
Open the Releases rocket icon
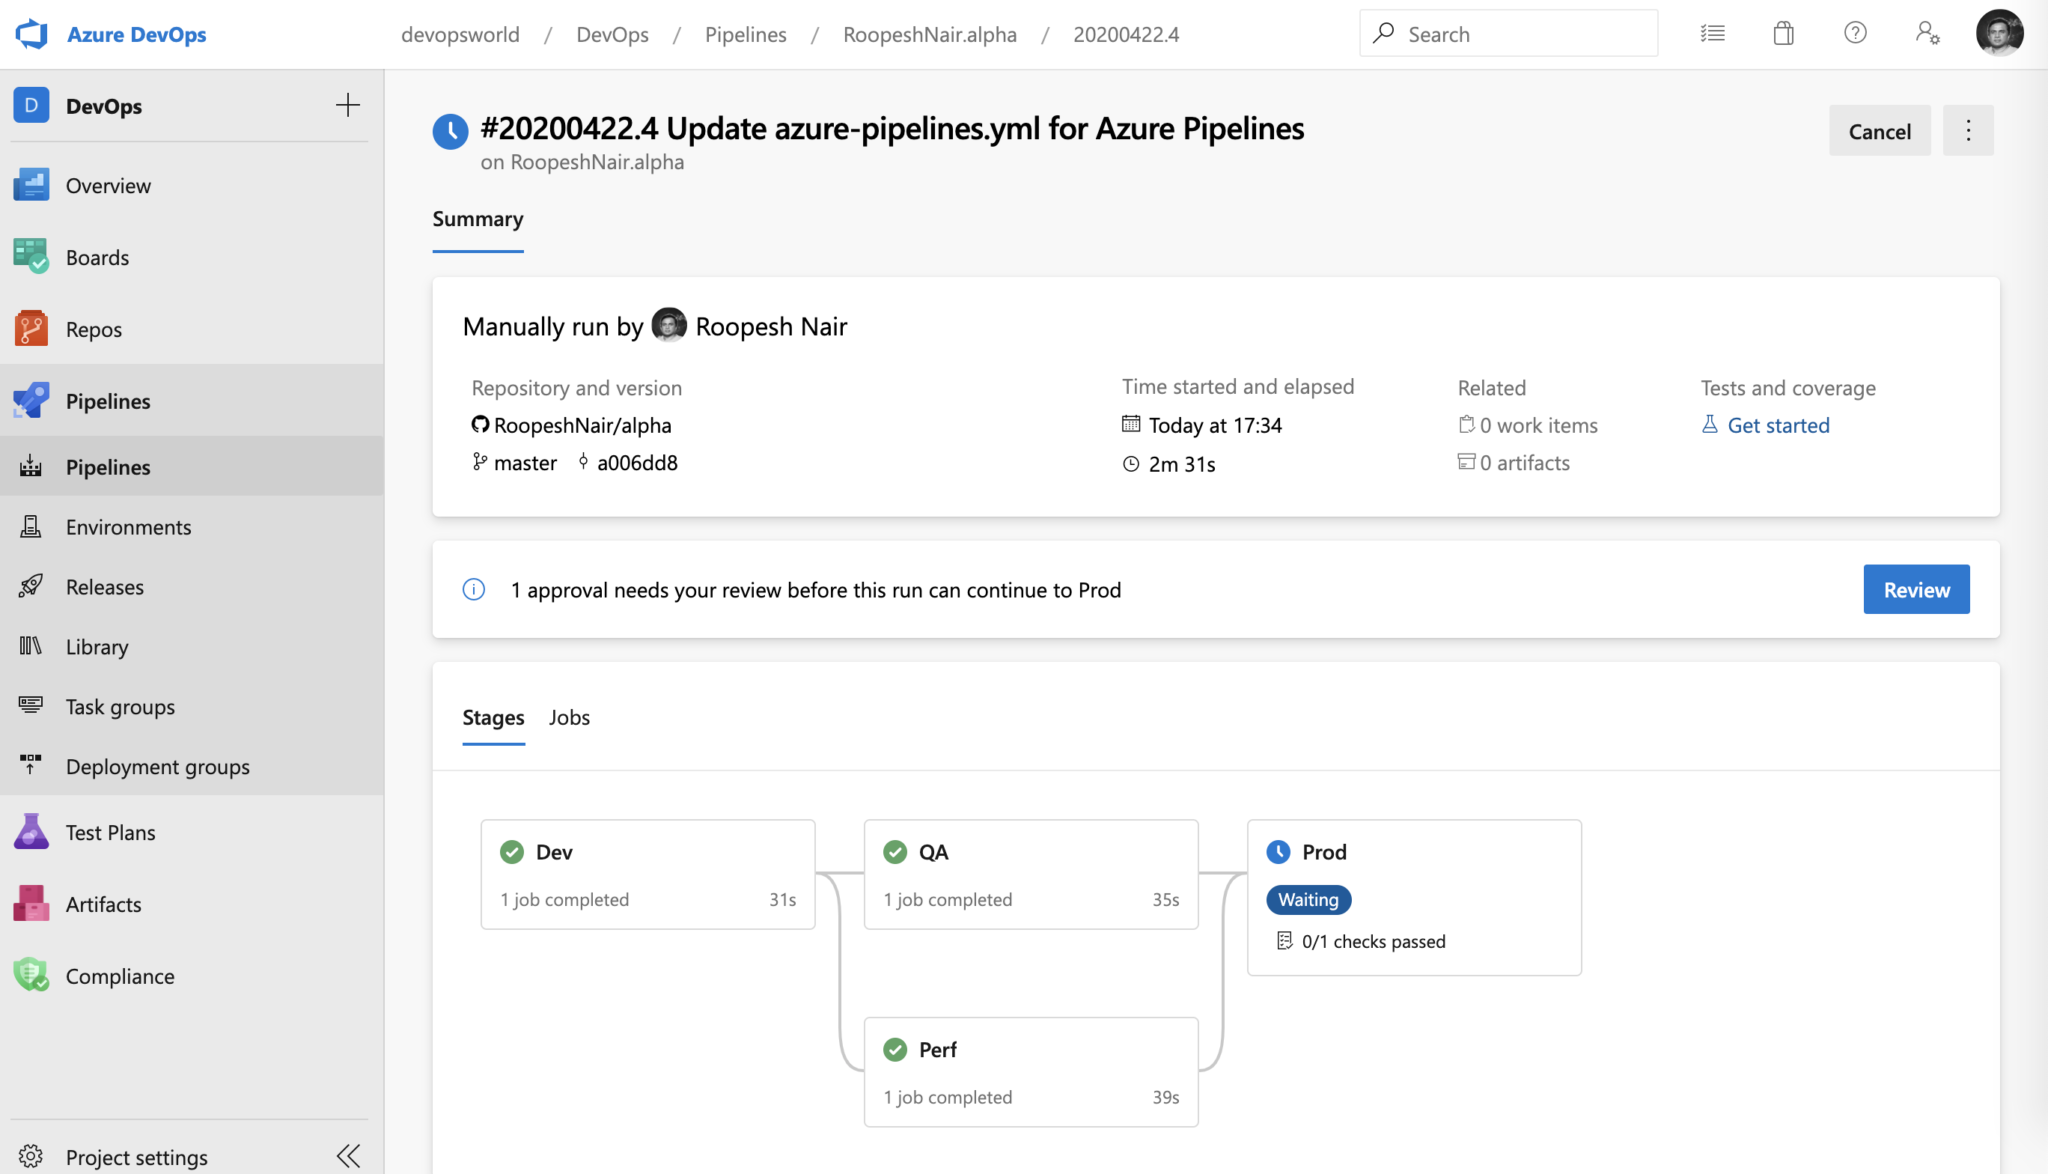coord(31,587)
